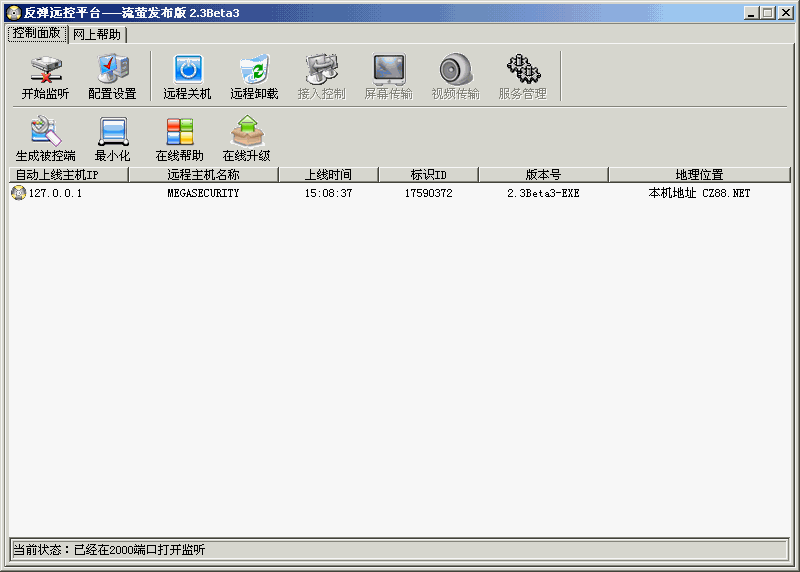Viewport: 800px width, 572px height.
Task: Click 在线升级 online upgrade icon
Action: [x=246, y=139]
